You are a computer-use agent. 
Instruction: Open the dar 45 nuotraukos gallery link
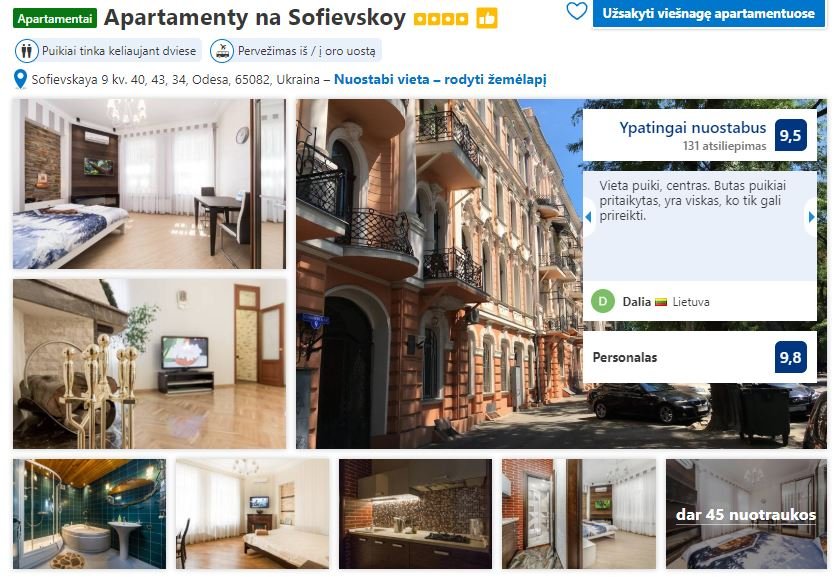pos(746,514)
